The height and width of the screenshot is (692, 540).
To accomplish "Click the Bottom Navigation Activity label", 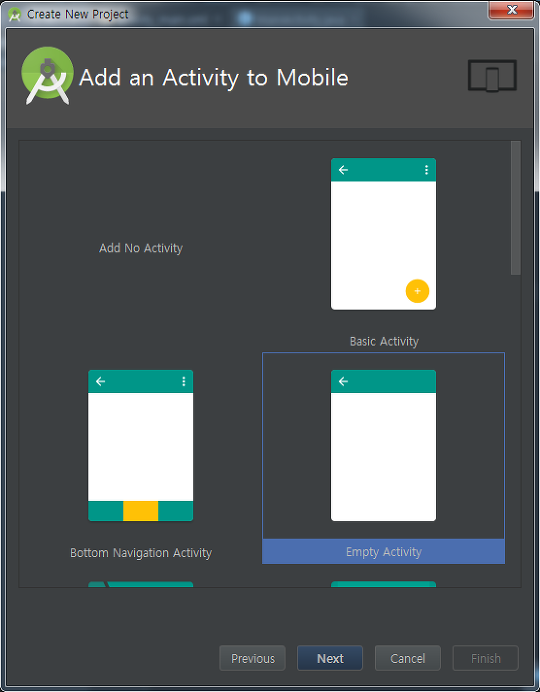I will coord(141,553).
